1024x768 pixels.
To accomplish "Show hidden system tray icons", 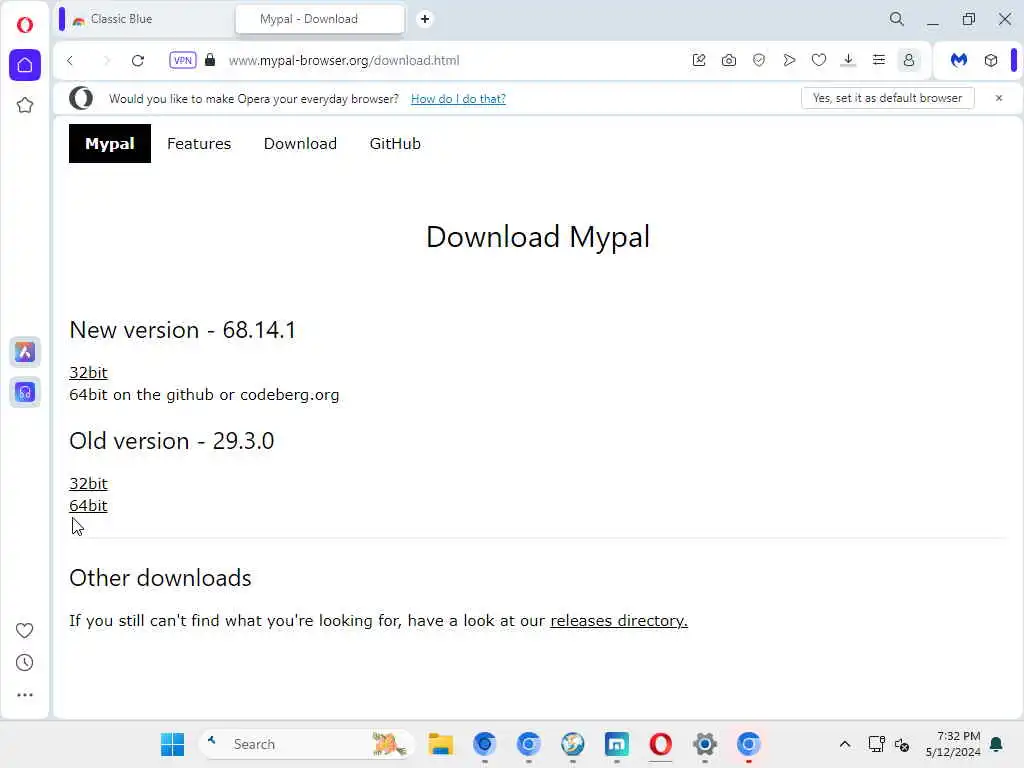I will tap(844, 744).
